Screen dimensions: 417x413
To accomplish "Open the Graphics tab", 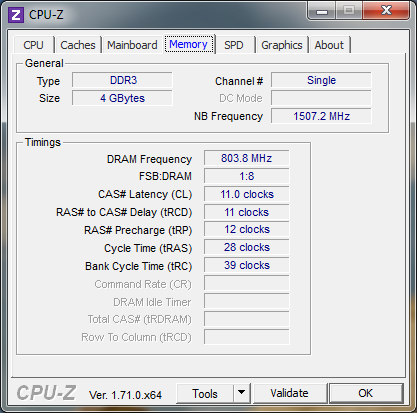I will tap(282, 45).
